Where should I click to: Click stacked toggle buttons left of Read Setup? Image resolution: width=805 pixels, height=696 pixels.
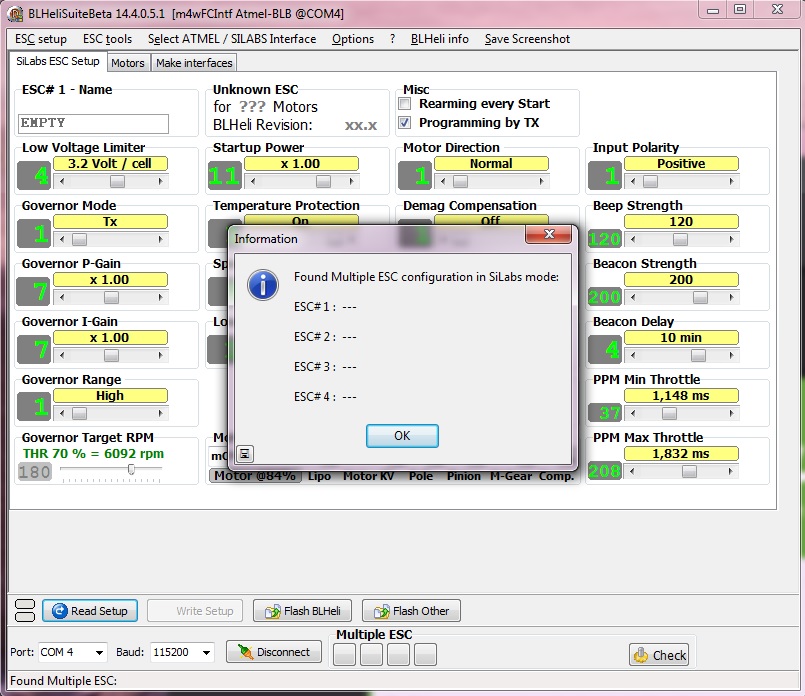pos(25,610)
